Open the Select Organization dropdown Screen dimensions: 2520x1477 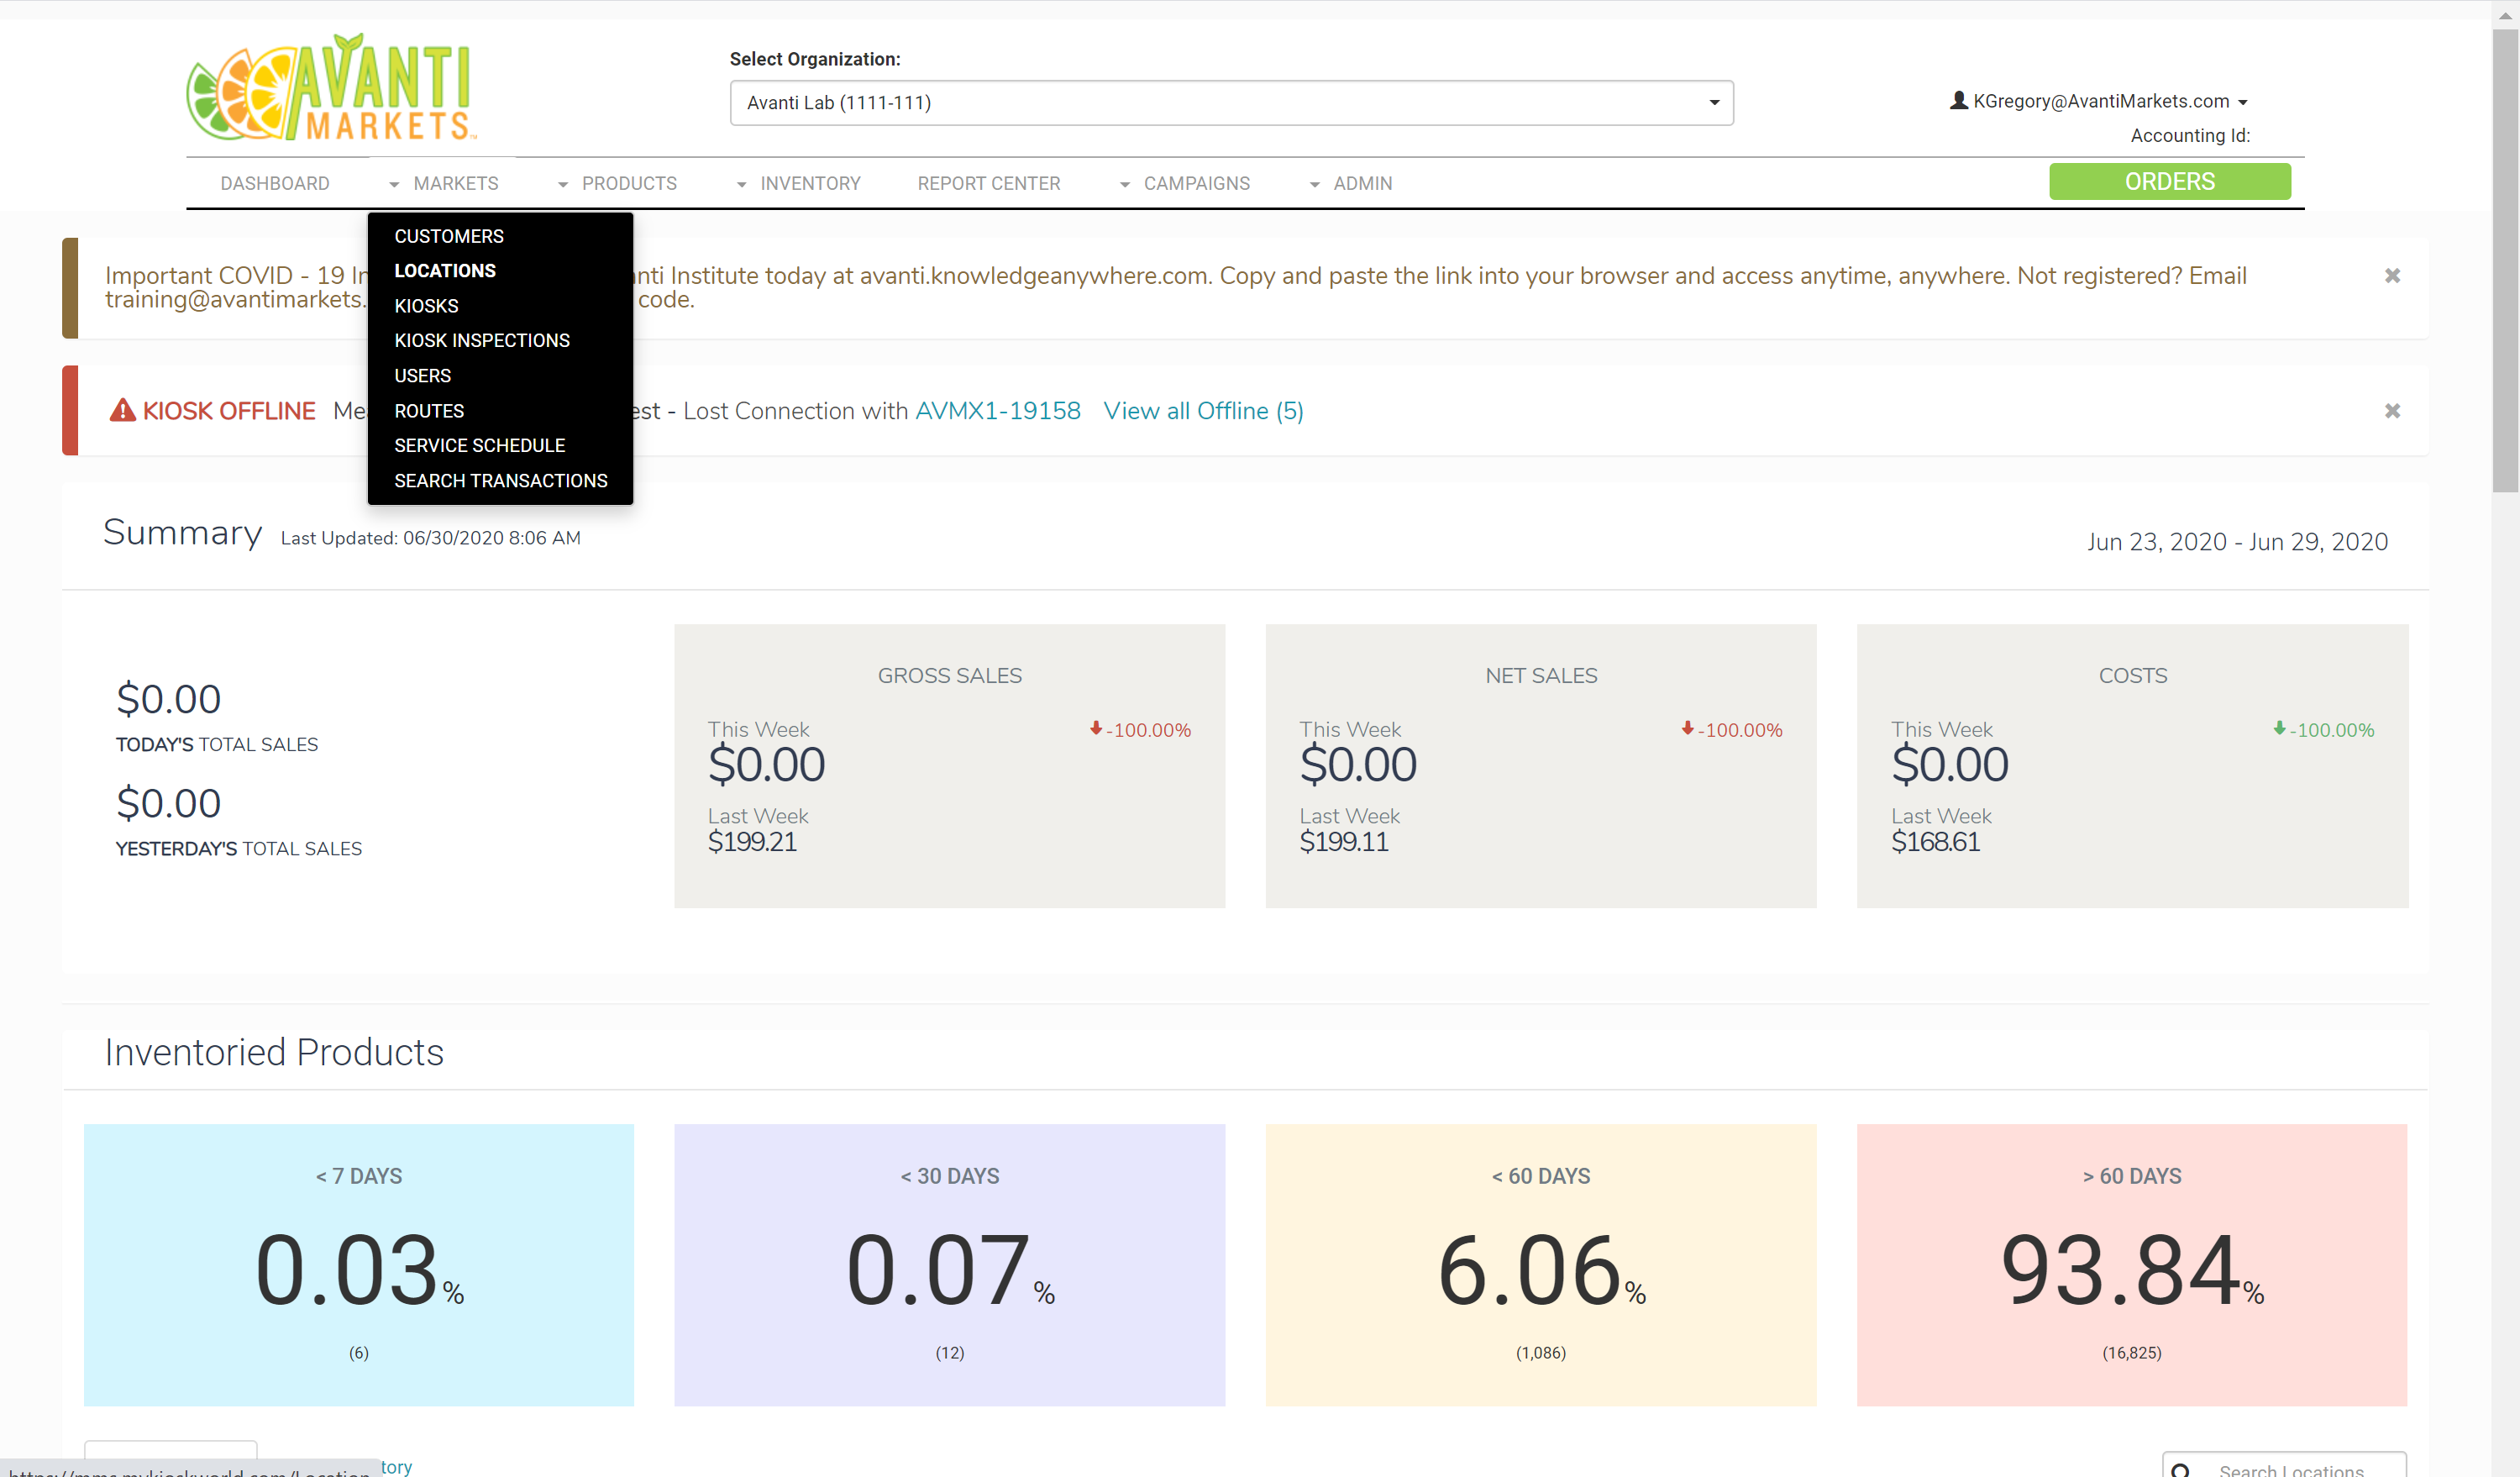[x=1231, y=103]
